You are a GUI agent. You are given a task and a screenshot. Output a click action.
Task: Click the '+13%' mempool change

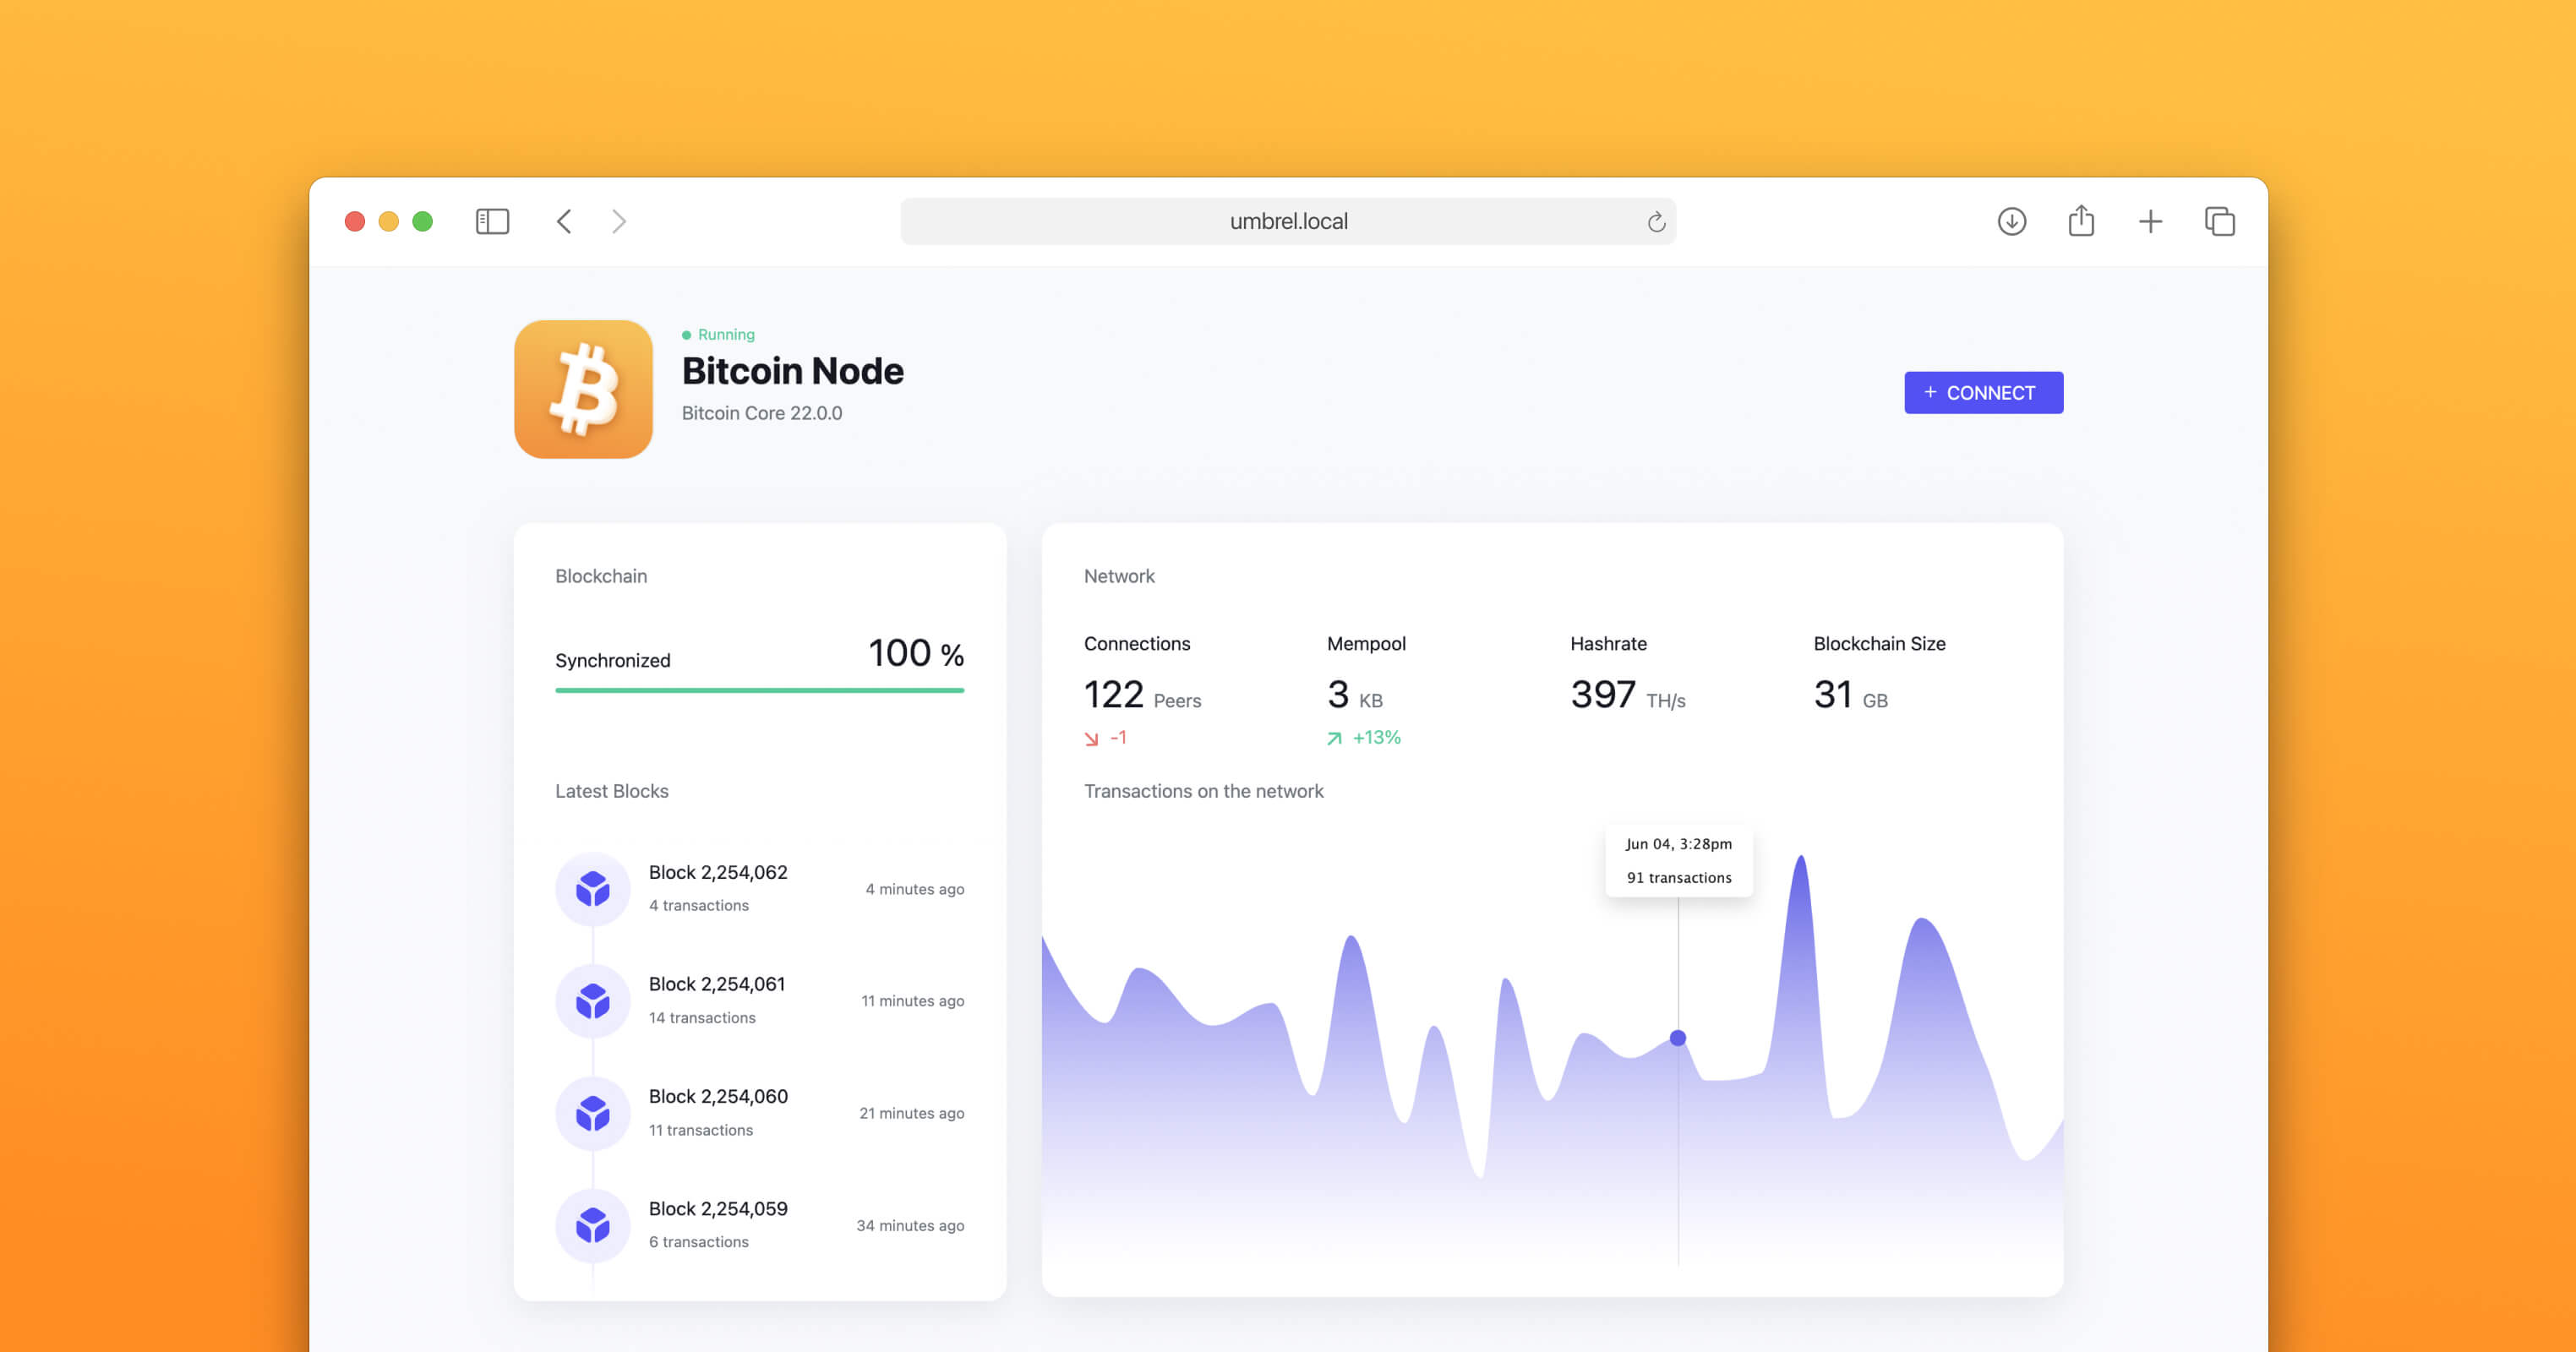[x=1376, y=738]
